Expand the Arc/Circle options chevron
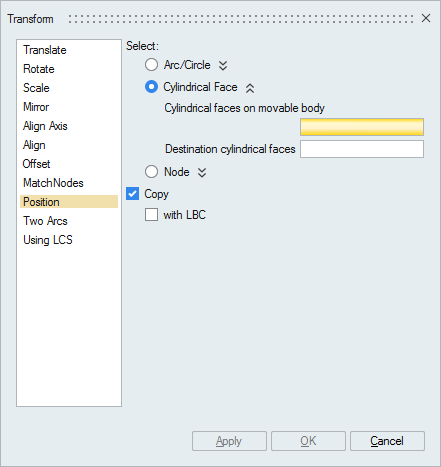 click(223, 65)
